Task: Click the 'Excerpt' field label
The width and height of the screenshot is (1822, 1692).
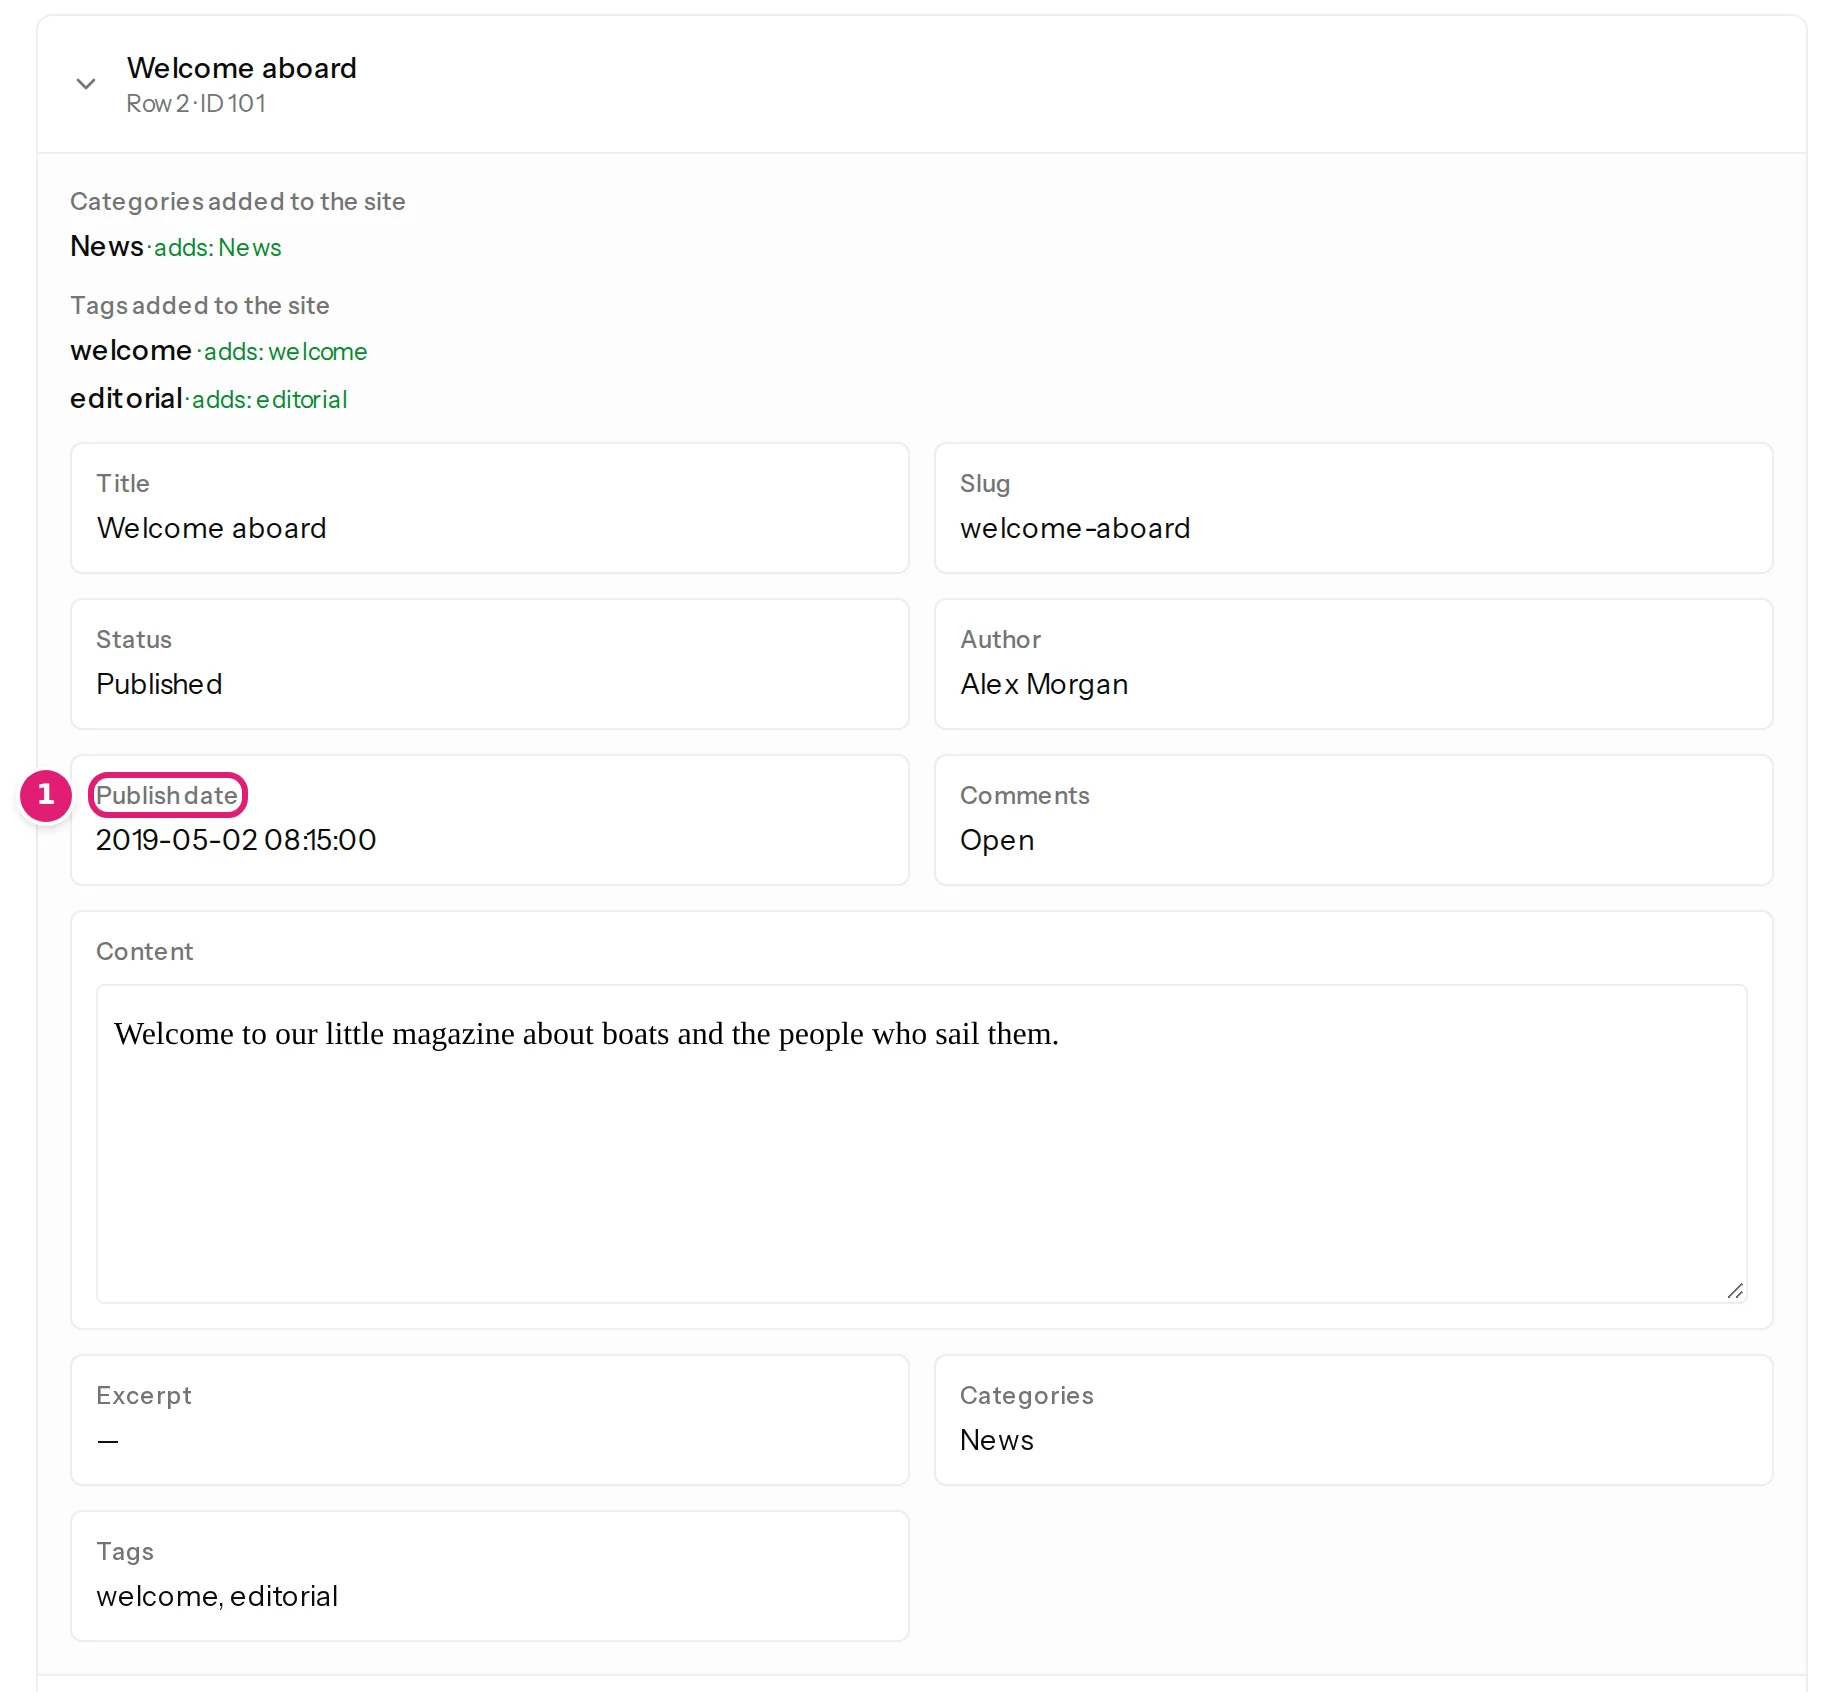Action: [144, 1395]
